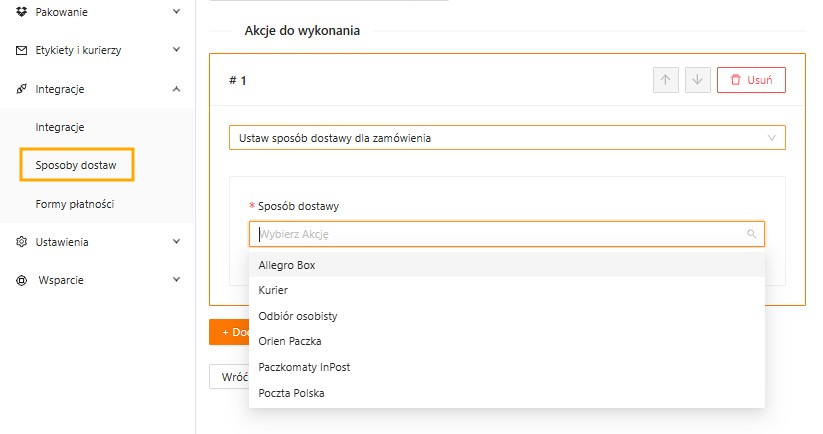Delete action with the Usuń button

point(750,80)
